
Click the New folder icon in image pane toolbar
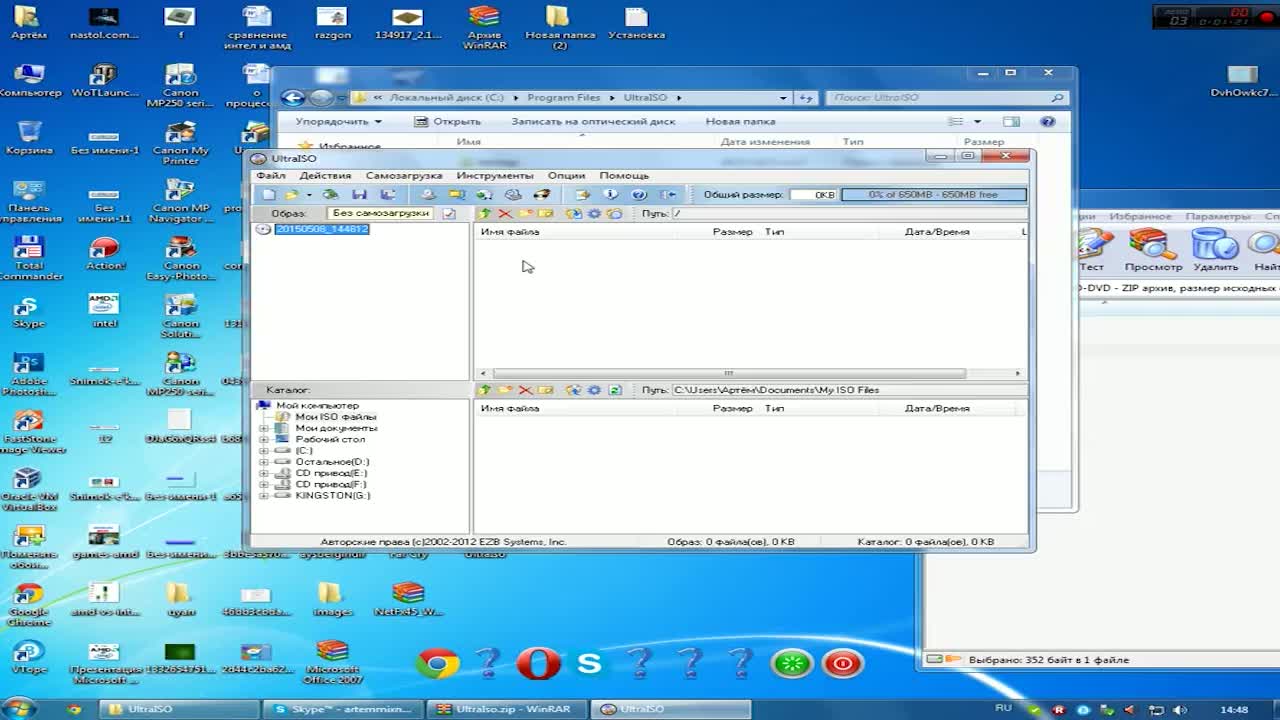click(525, 213)
